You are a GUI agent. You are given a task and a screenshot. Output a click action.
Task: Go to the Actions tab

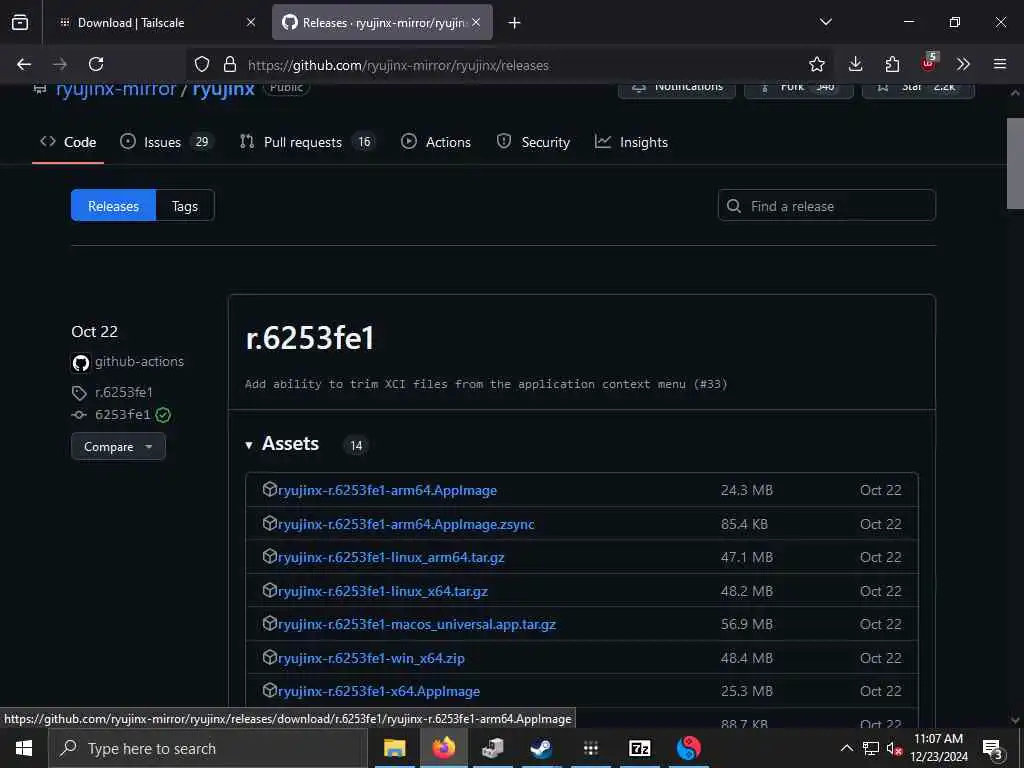tap(436, 142)
